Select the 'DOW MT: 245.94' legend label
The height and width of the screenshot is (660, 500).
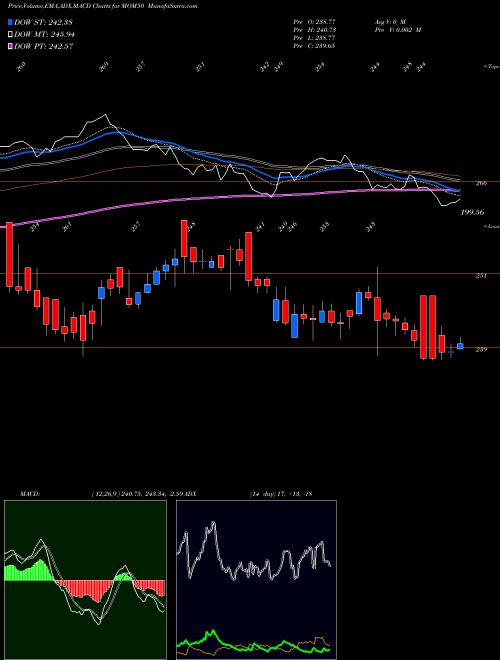click(x=44, y=34)
